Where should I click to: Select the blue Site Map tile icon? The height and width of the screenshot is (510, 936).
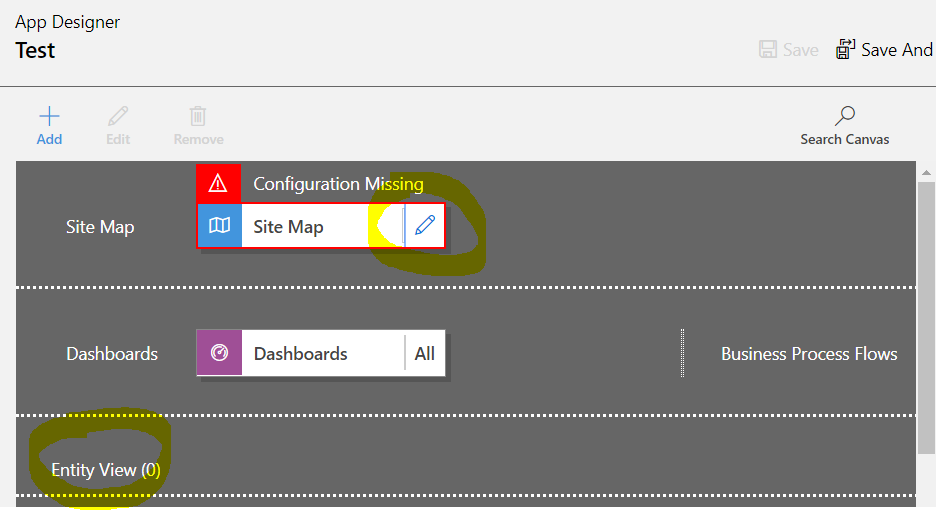coord(220,226)
